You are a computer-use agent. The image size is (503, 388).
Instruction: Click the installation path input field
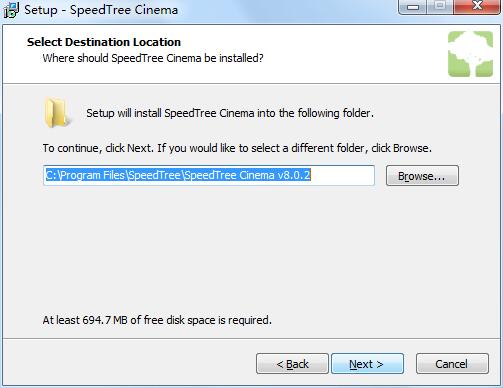(x=209, y=175)
